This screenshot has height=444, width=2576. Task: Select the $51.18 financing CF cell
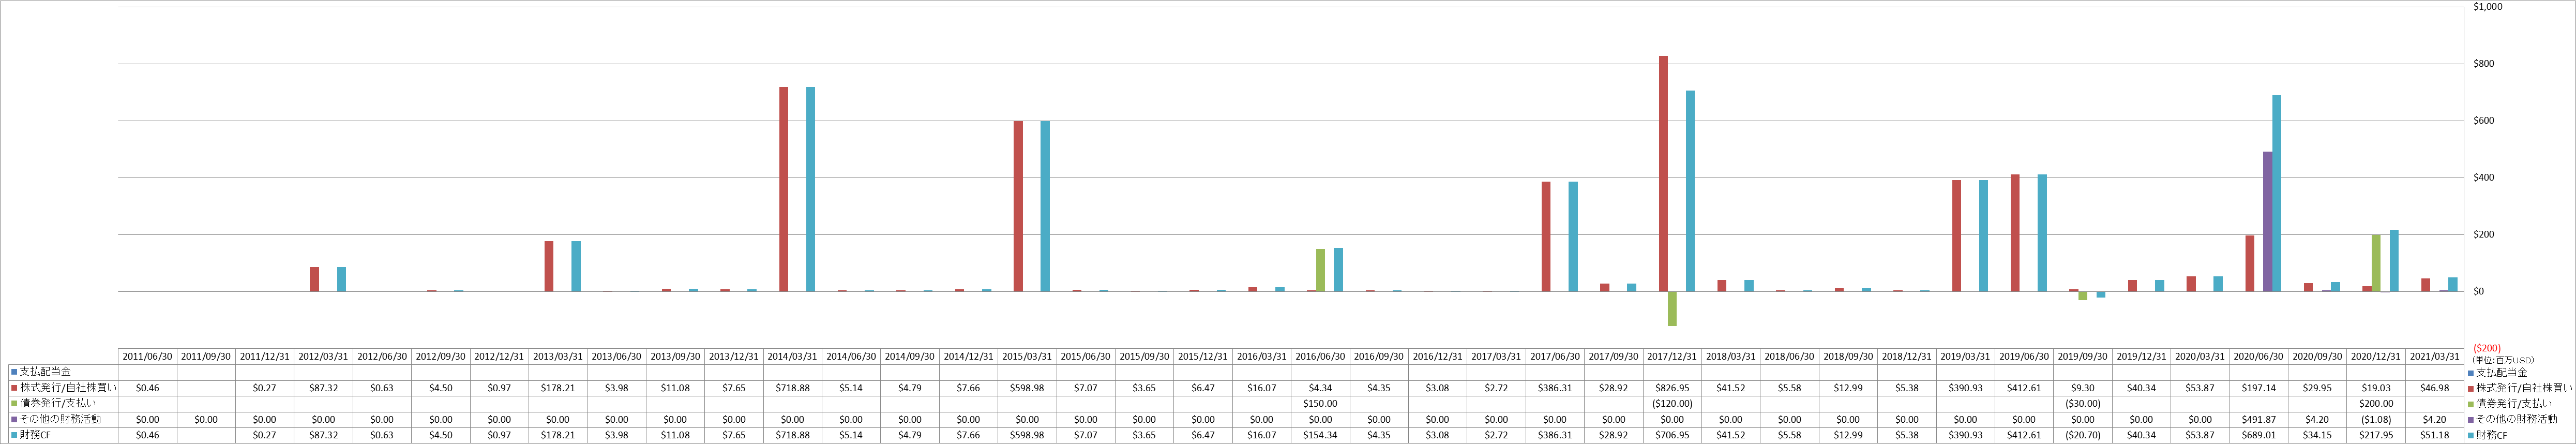[x=2436, y=436]
